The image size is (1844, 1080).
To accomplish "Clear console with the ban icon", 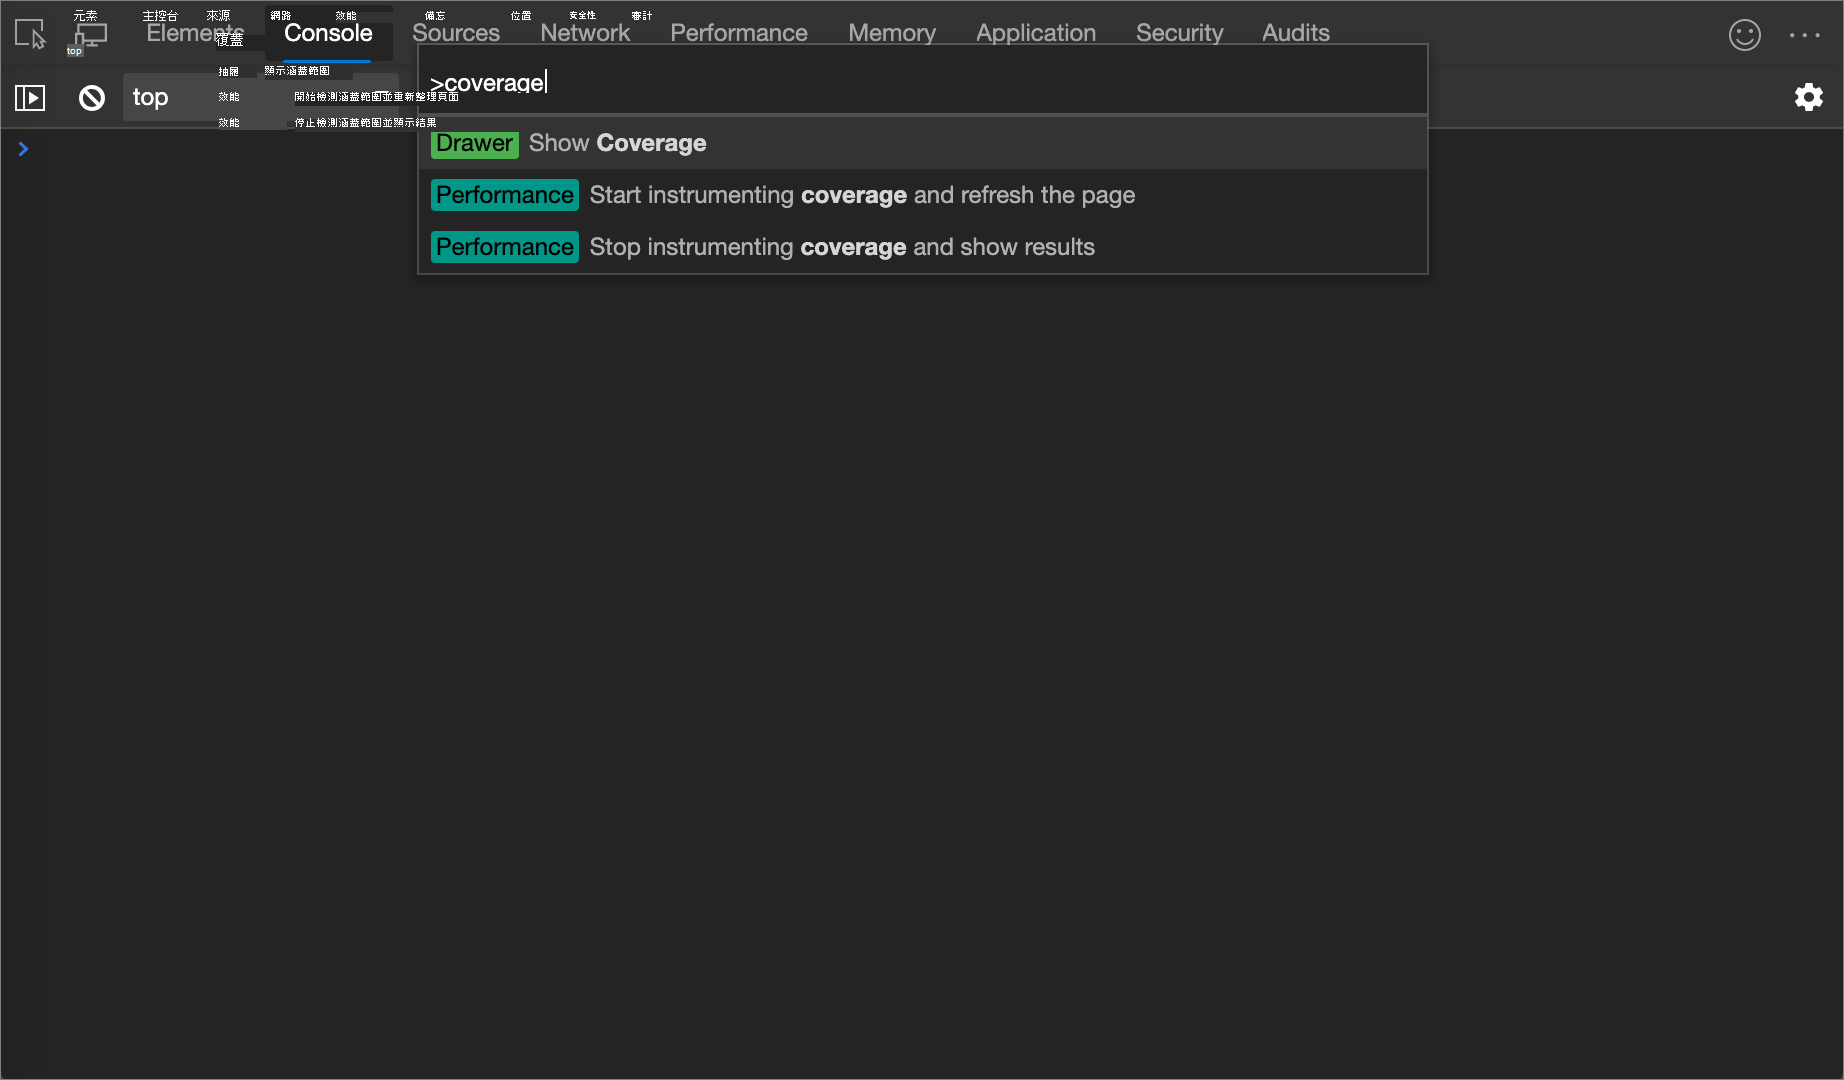I will click(x=92, y=98).
